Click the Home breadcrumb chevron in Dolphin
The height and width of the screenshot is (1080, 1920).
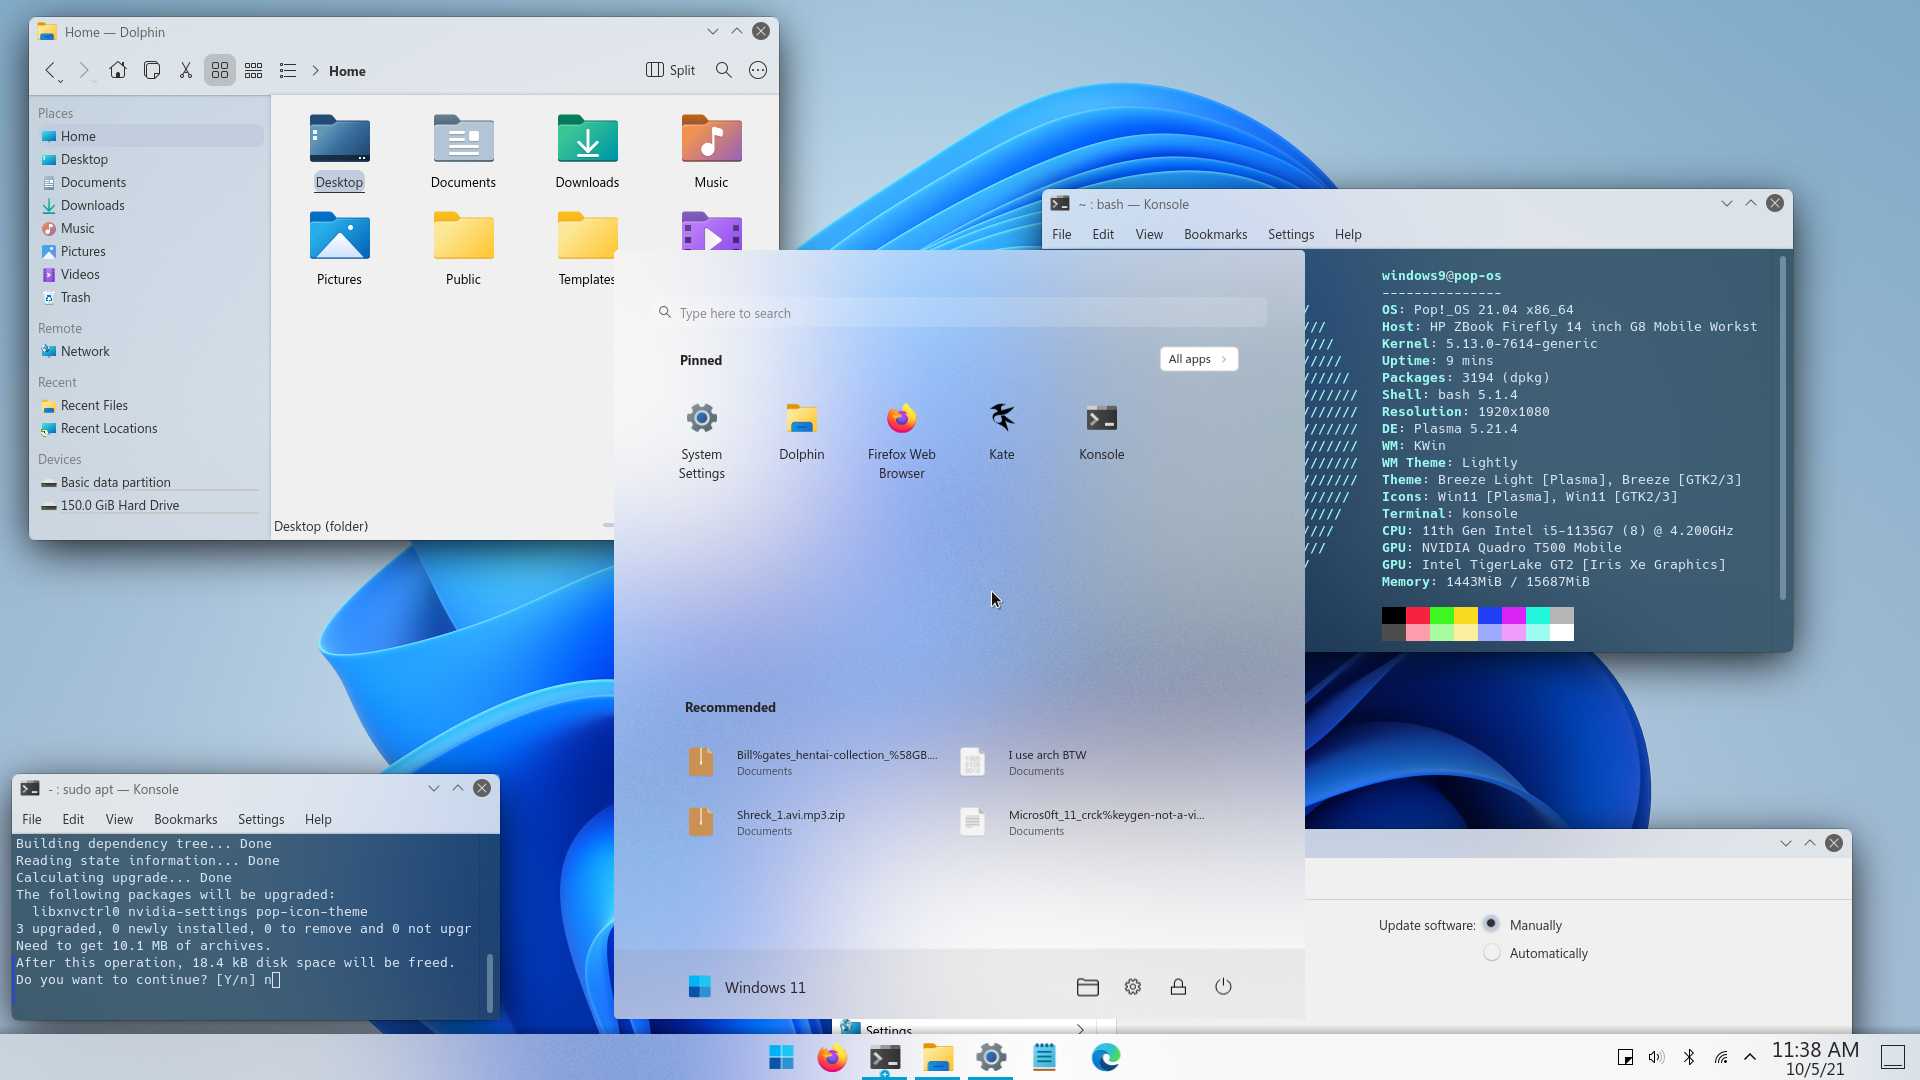click(x=315, y=71)
